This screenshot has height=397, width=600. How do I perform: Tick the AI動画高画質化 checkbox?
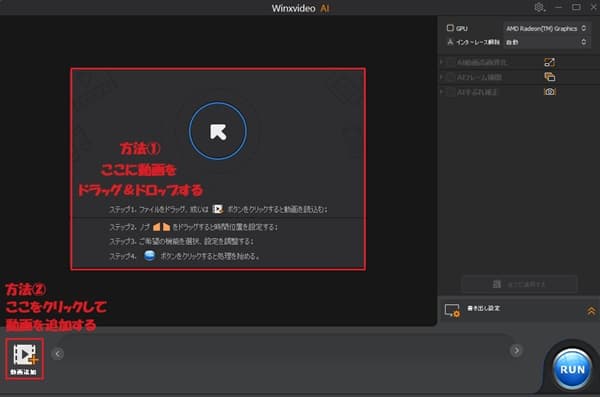450,62
